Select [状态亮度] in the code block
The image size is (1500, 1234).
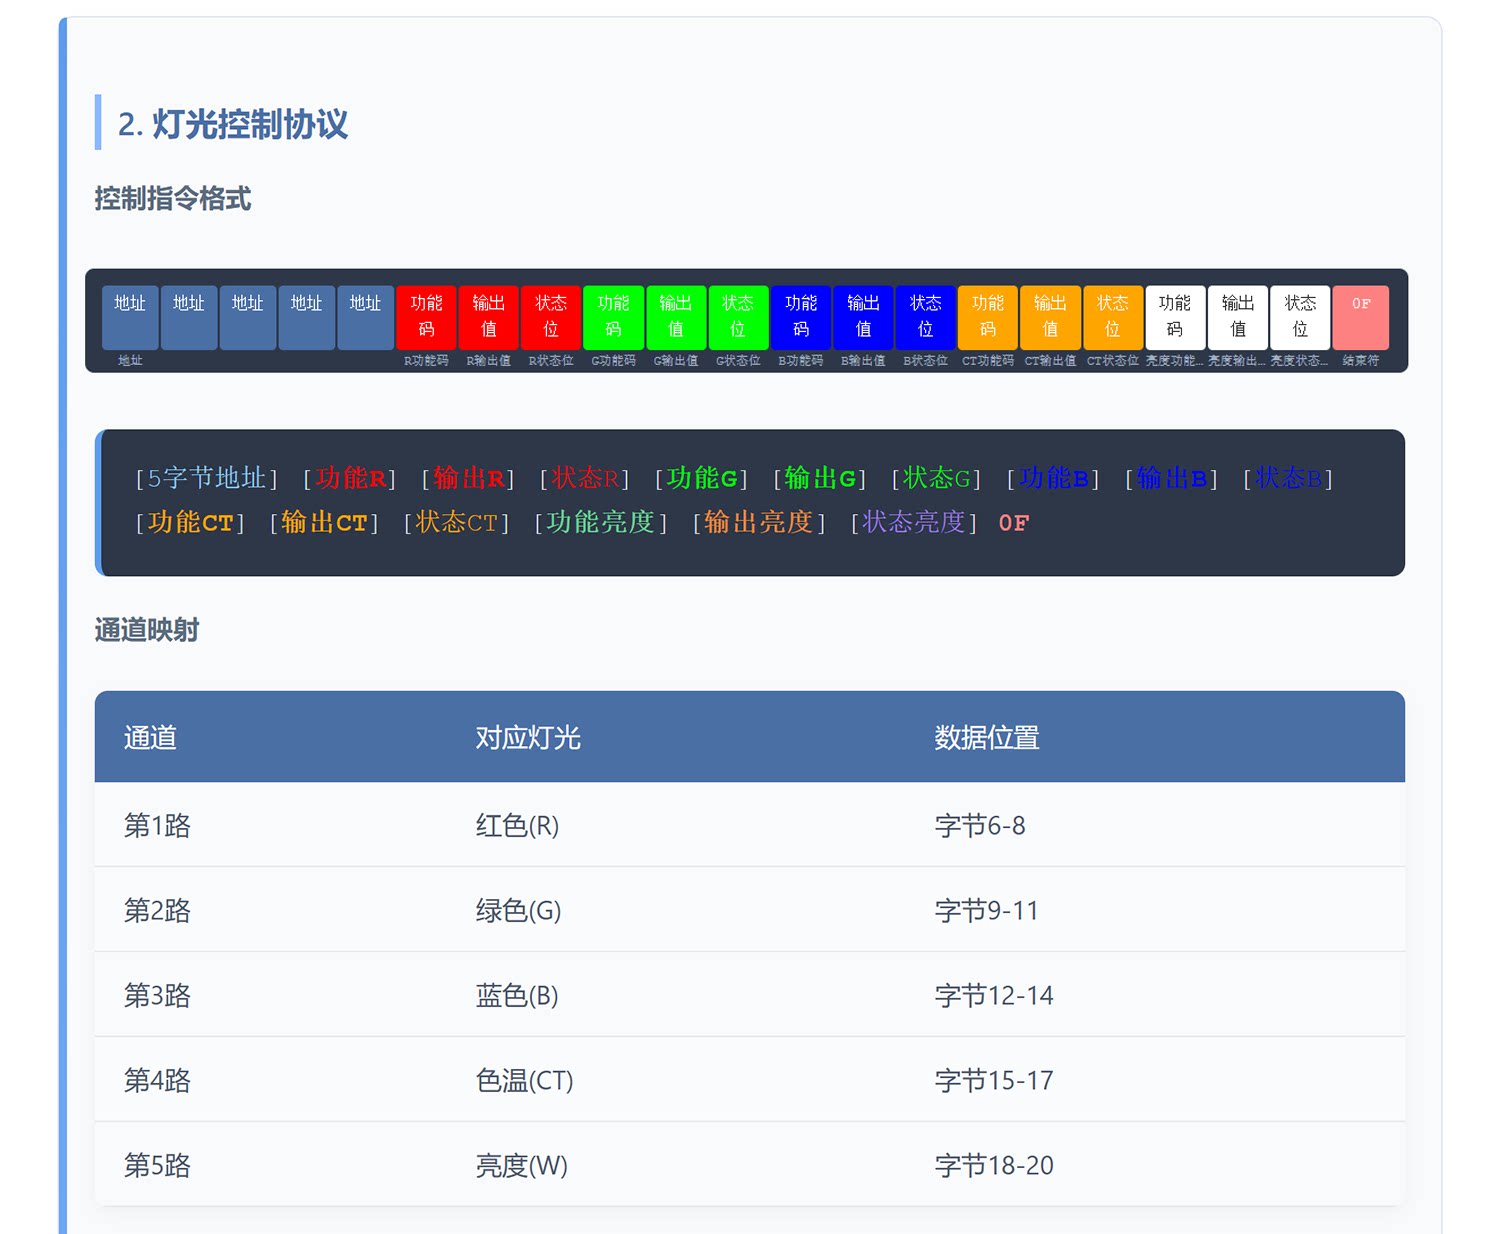coord(914,523)
